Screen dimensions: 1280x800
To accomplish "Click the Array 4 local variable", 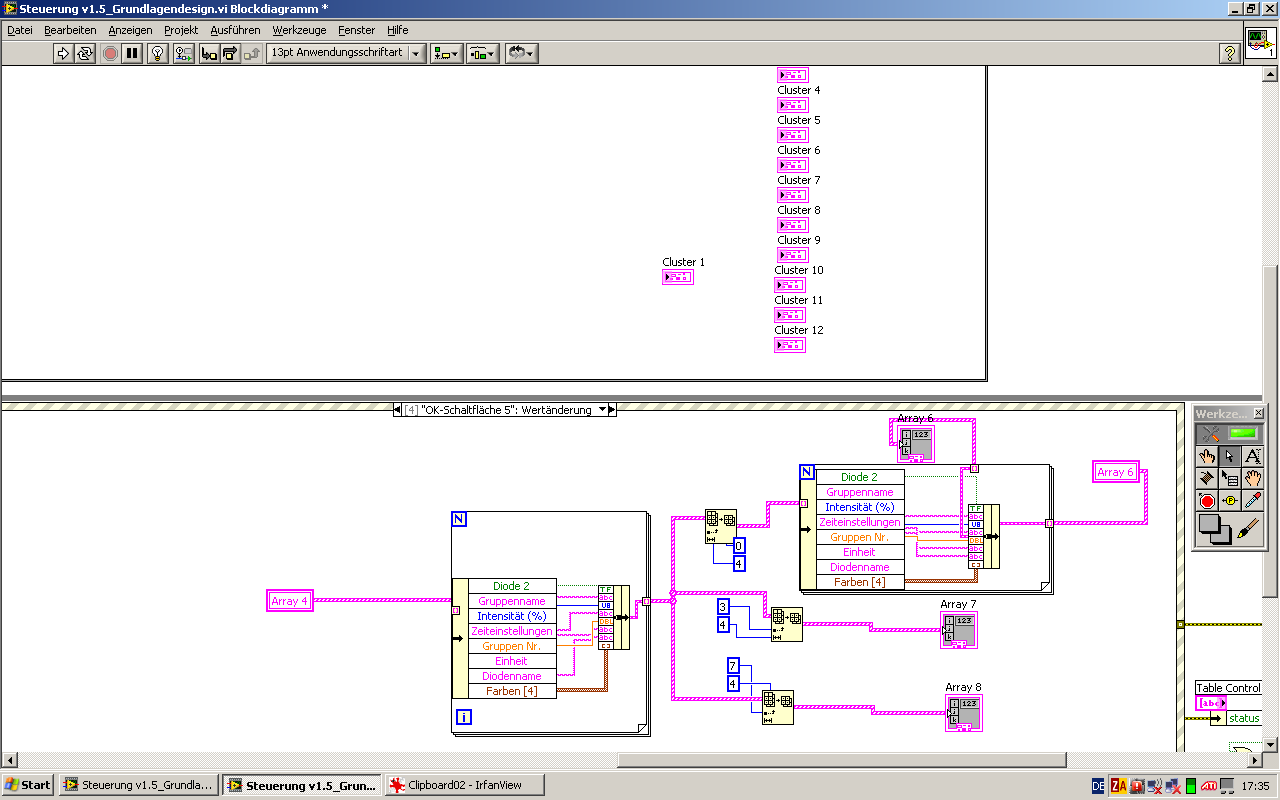I will [290, 601].
